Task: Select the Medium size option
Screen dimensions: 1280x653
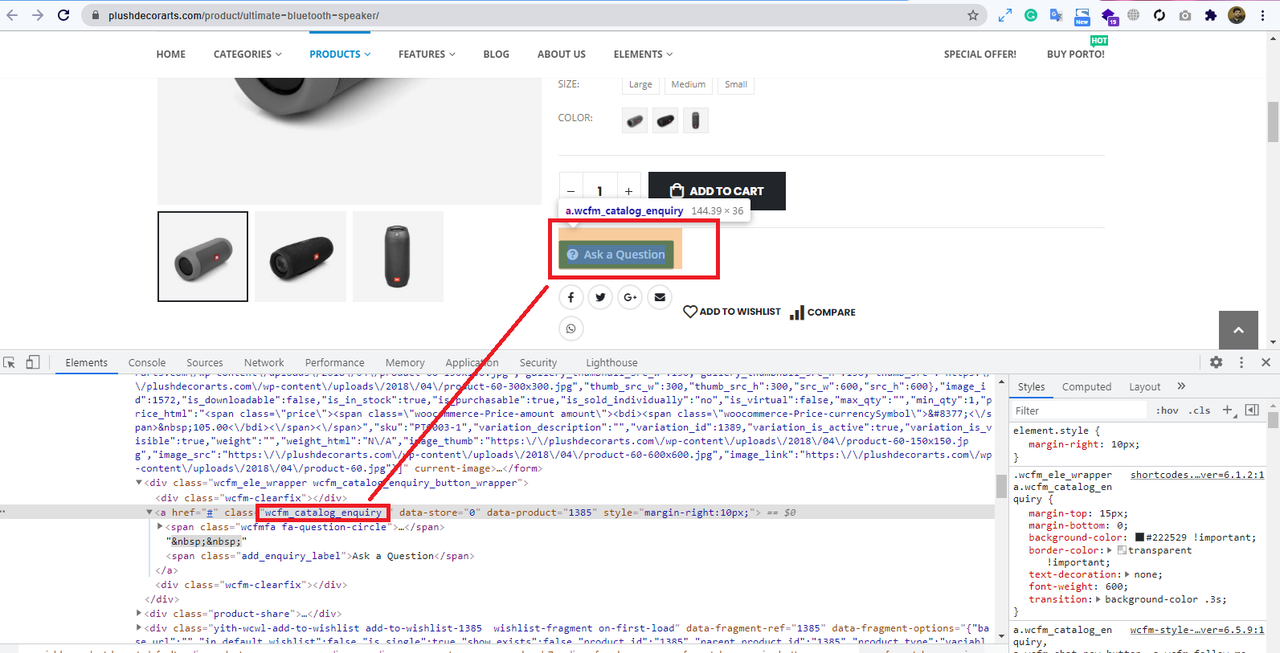Action: 688,84
